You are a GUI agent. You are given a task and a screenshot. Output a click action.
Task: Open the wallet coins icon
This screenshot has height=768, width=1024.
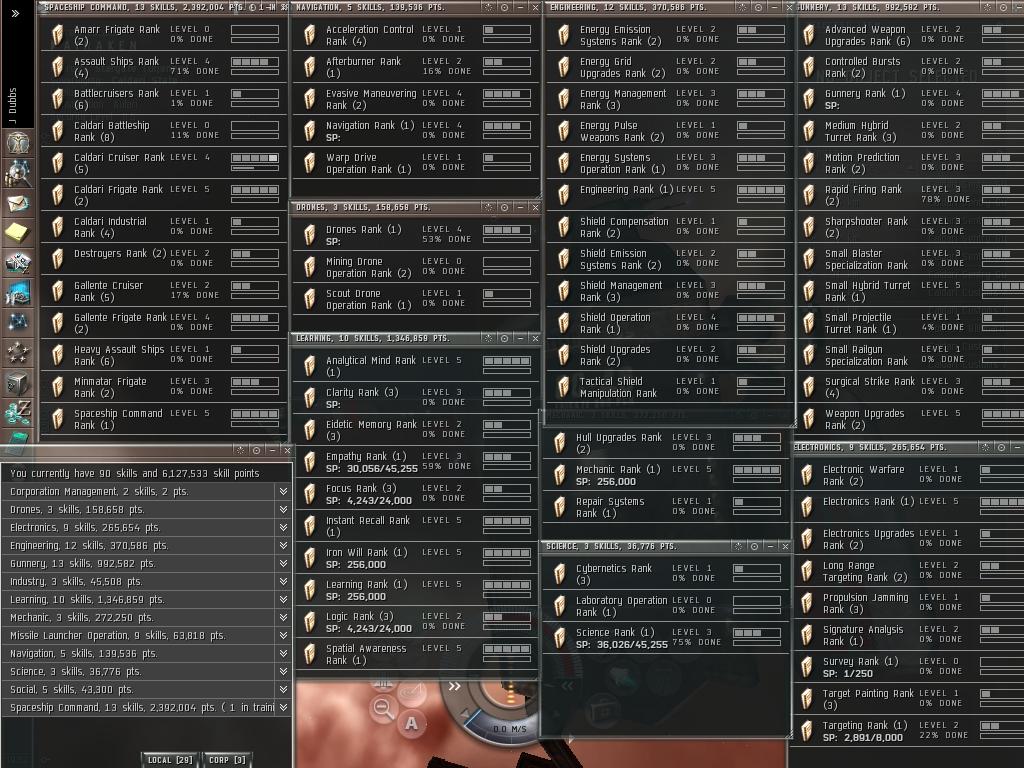(17, 413)
